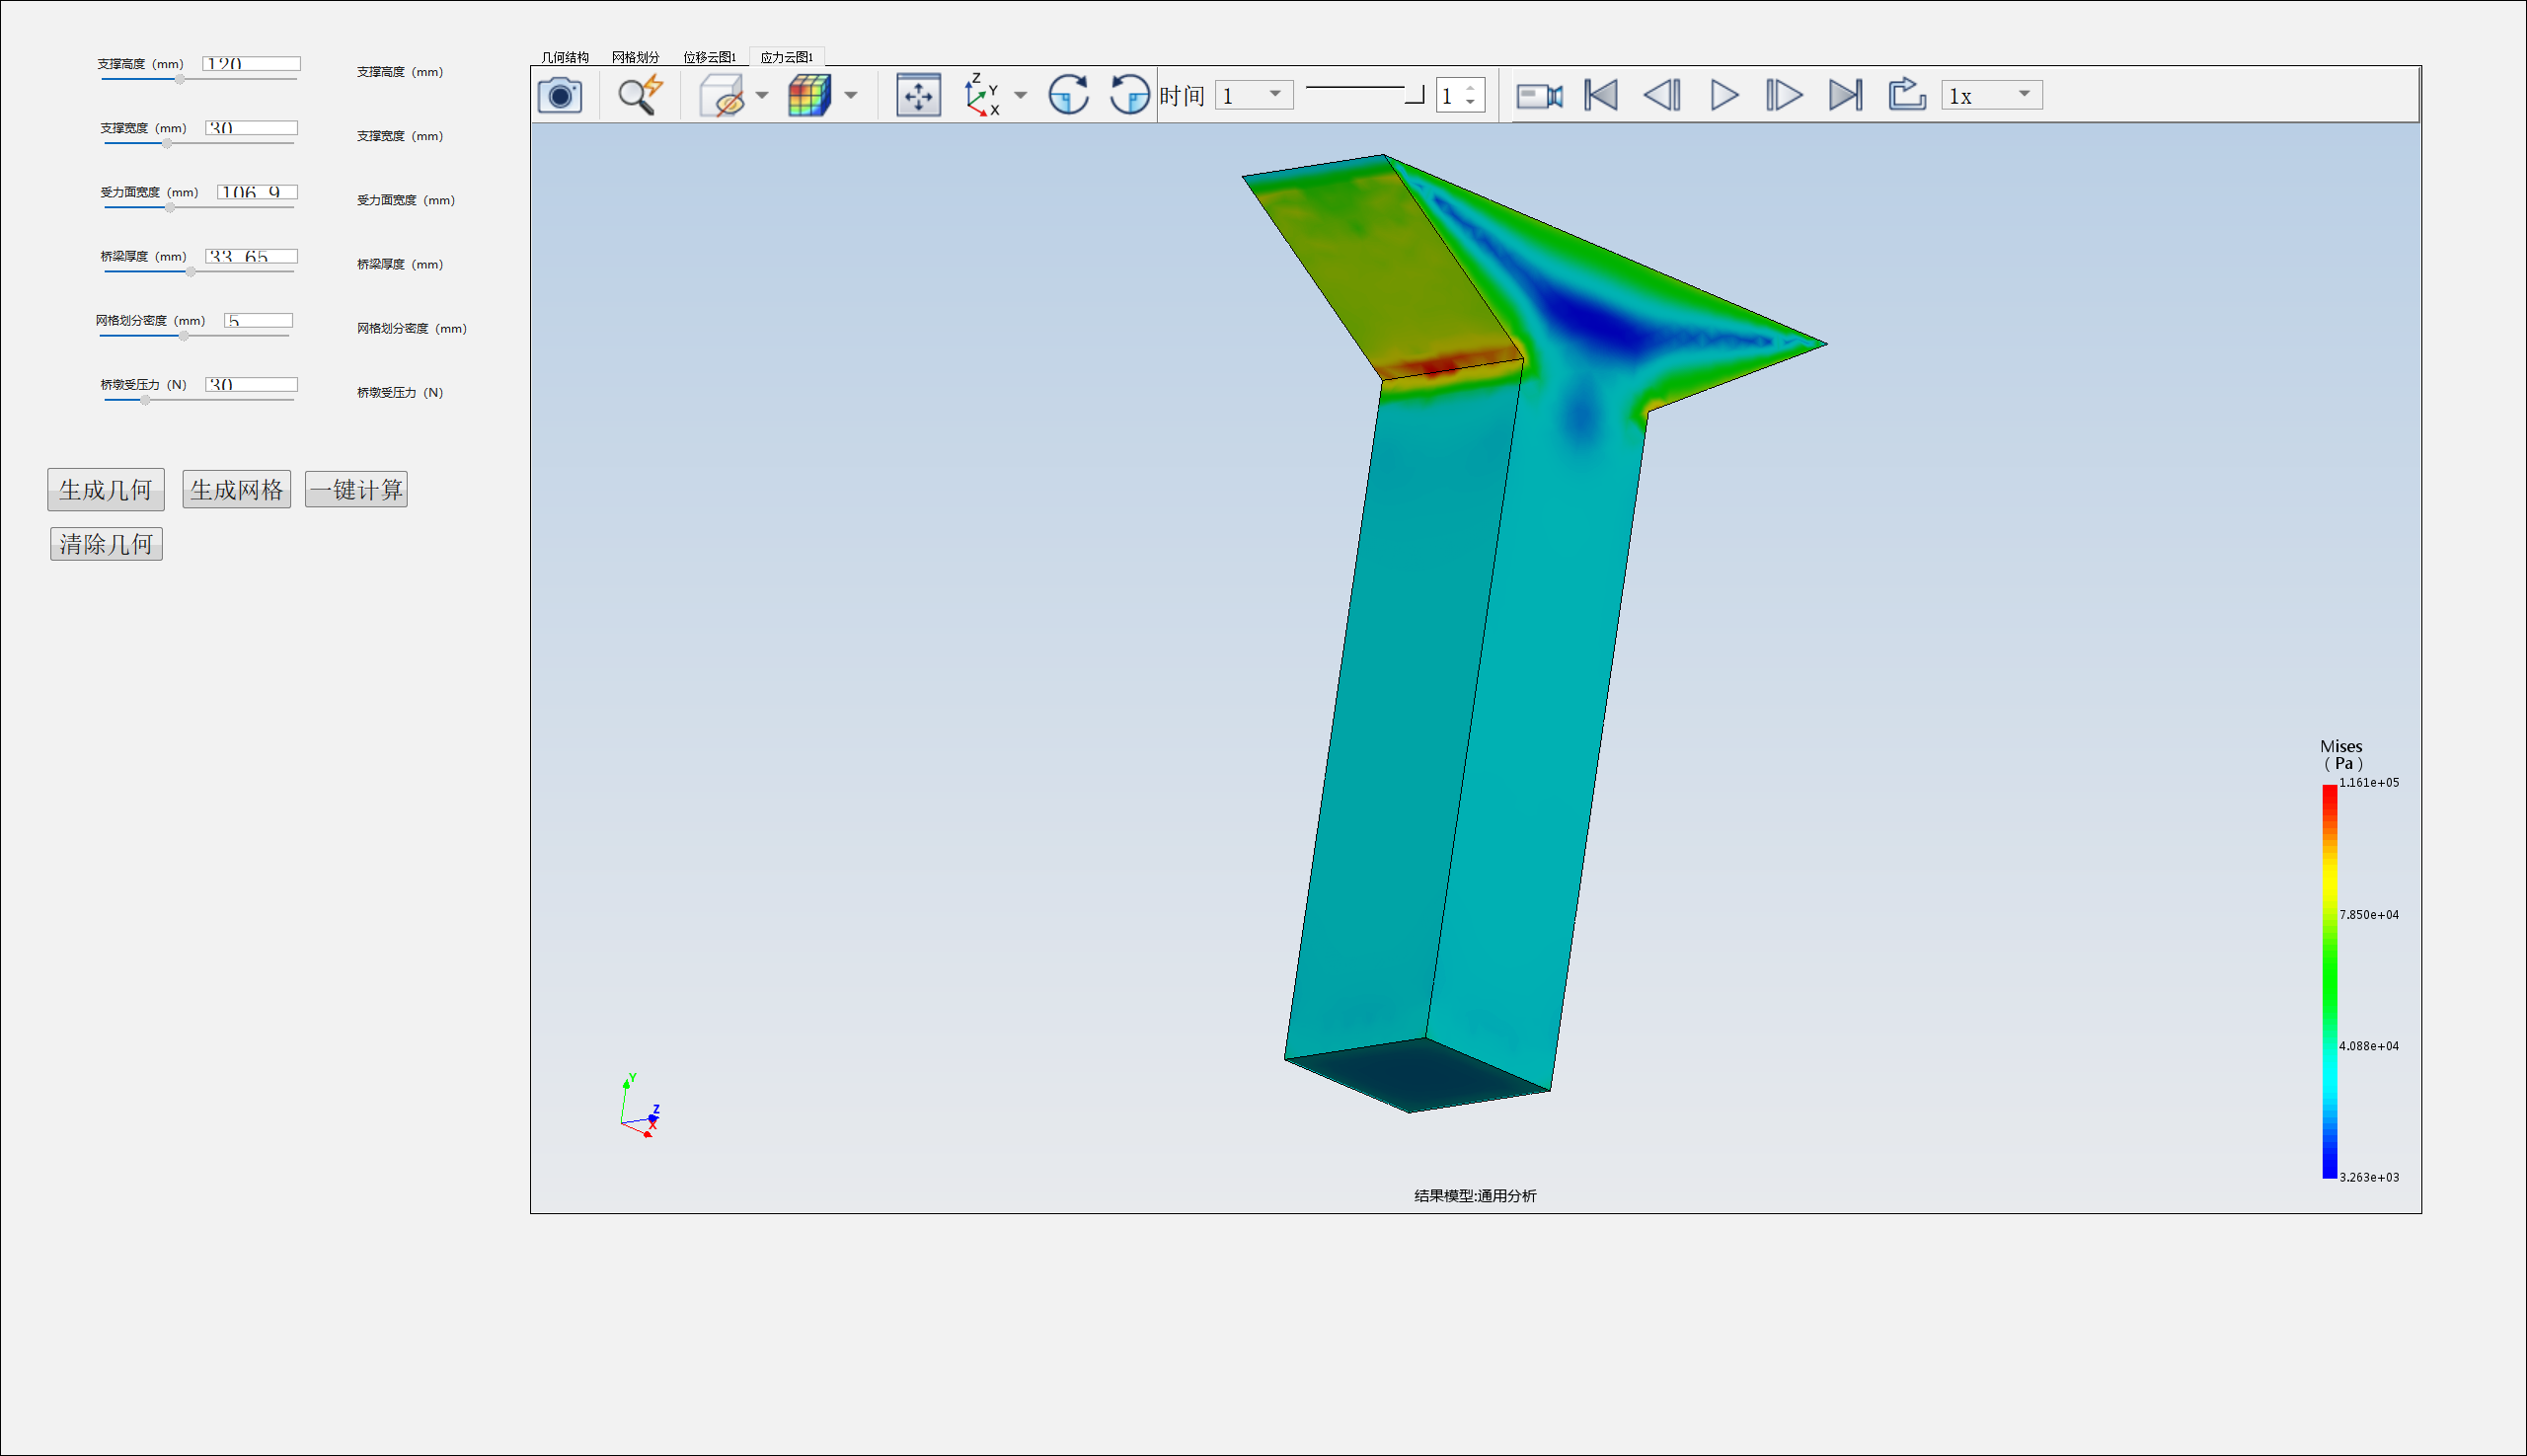
Task: Increase the frame number spinner
Action: [1470, 88]
